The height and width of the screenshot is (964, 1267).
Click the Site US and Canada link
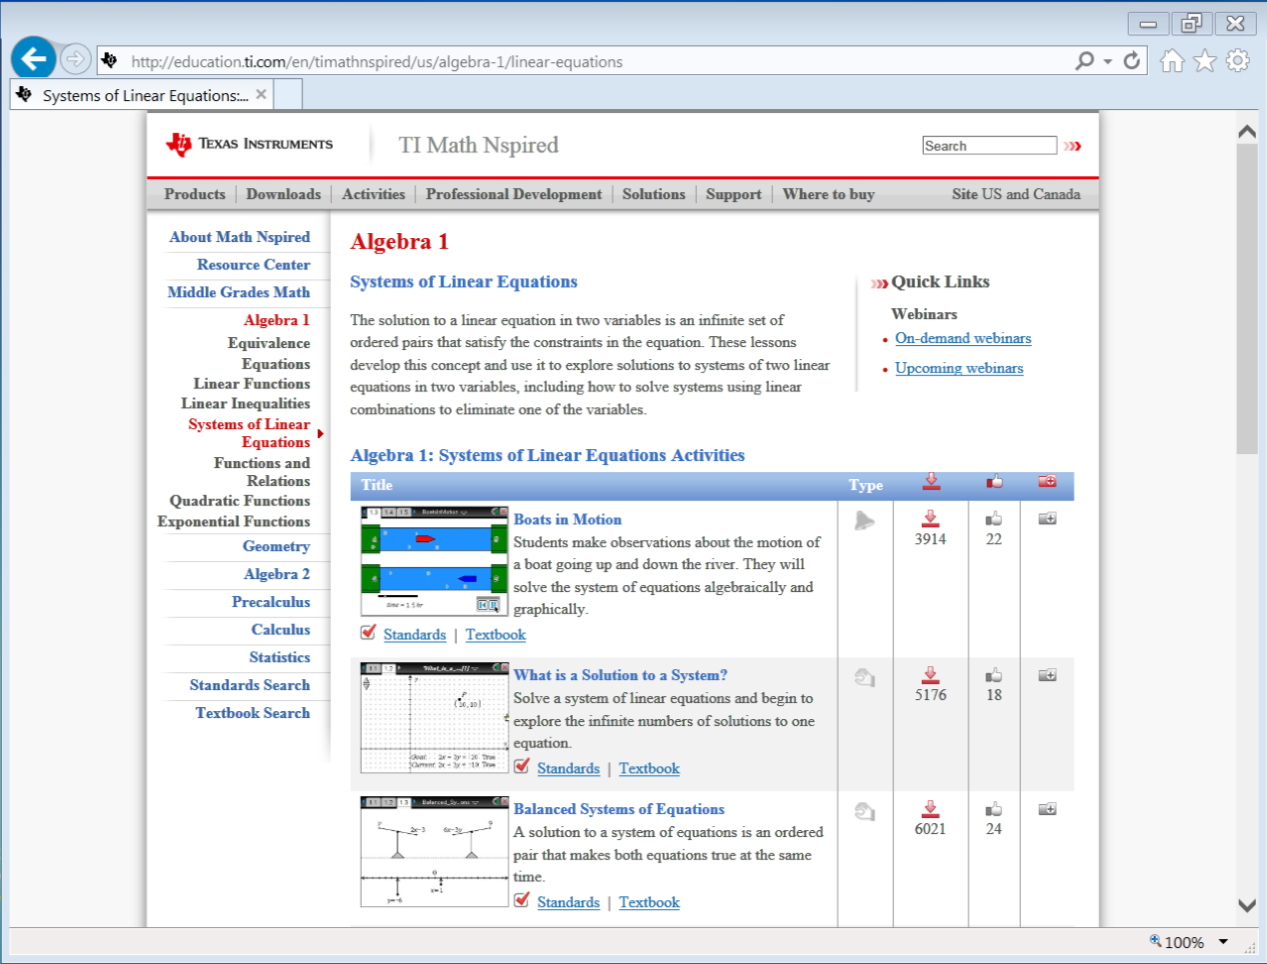pyautogui.click(x=1016, y=194)
